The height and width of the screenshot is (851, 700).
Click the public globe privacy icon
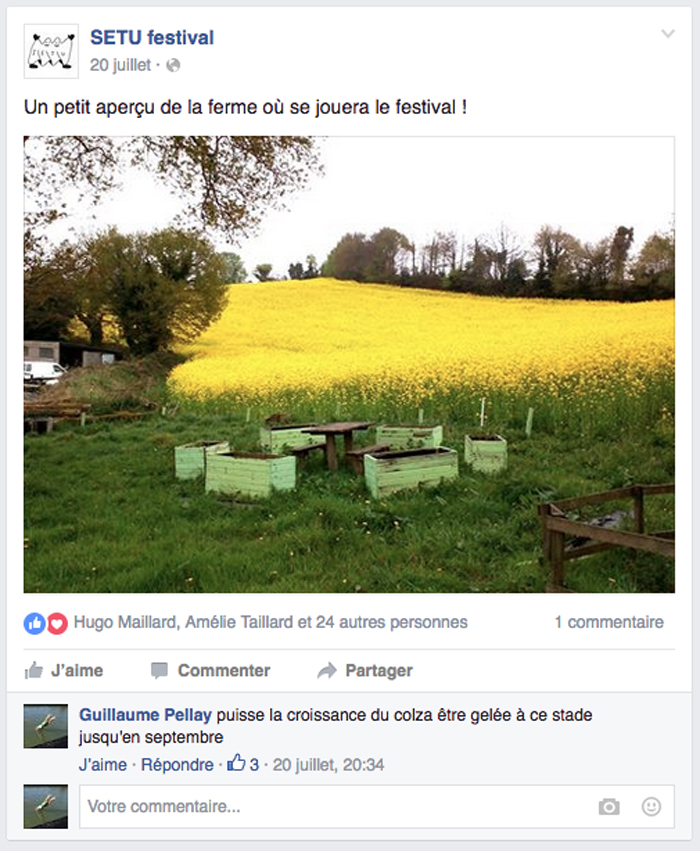point(173,66)
